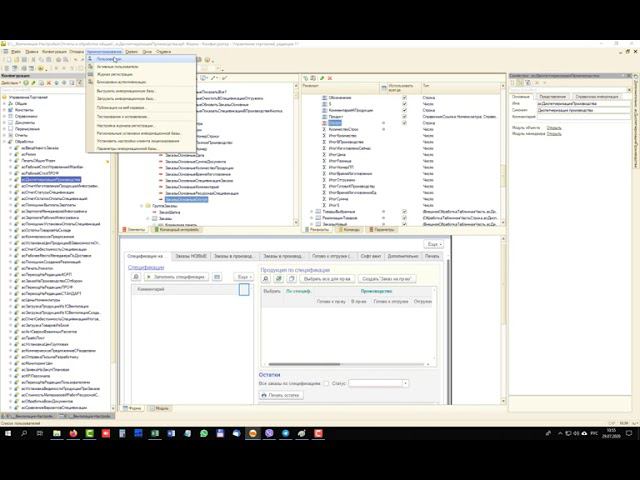Expand ТоварыВыбранные attribute row
Viewport: 640px width, 480px height.
point(311,211)
